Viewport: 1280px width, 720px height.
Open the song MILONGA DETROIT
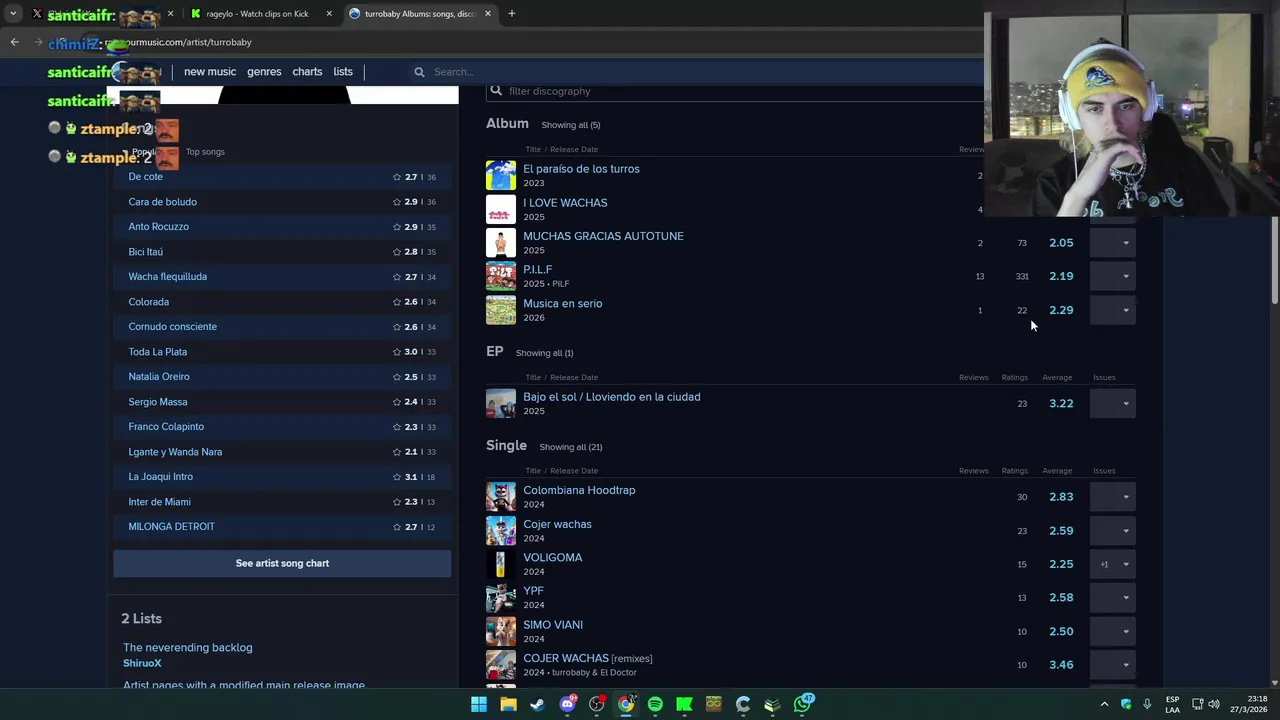pyautogui.click(x=172, y=527)
